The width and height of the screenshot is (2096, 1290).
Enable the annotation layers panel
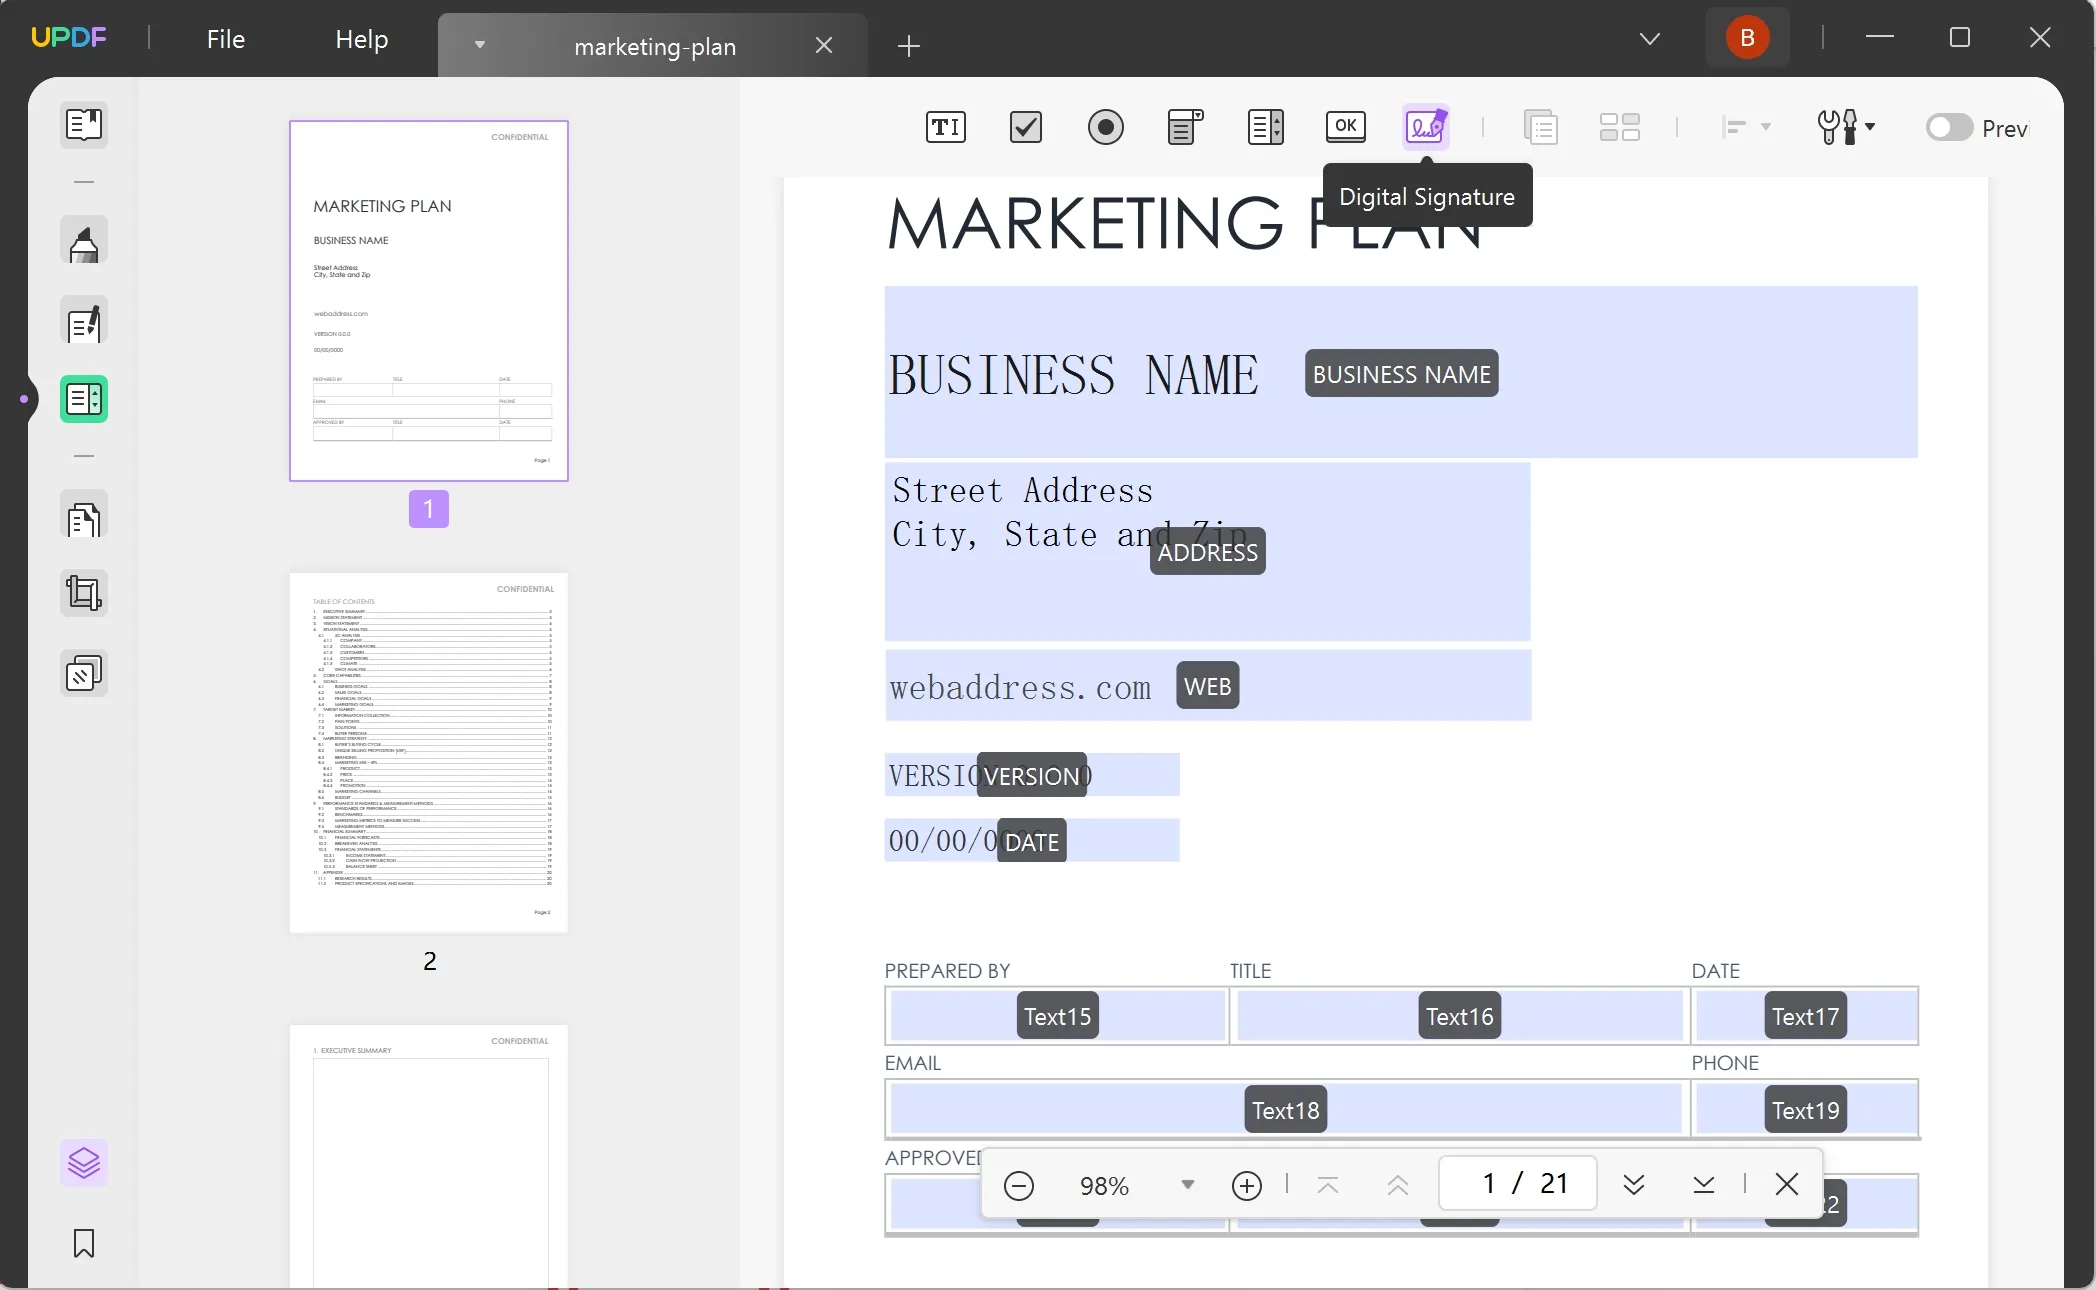(x=84, y=1163)
